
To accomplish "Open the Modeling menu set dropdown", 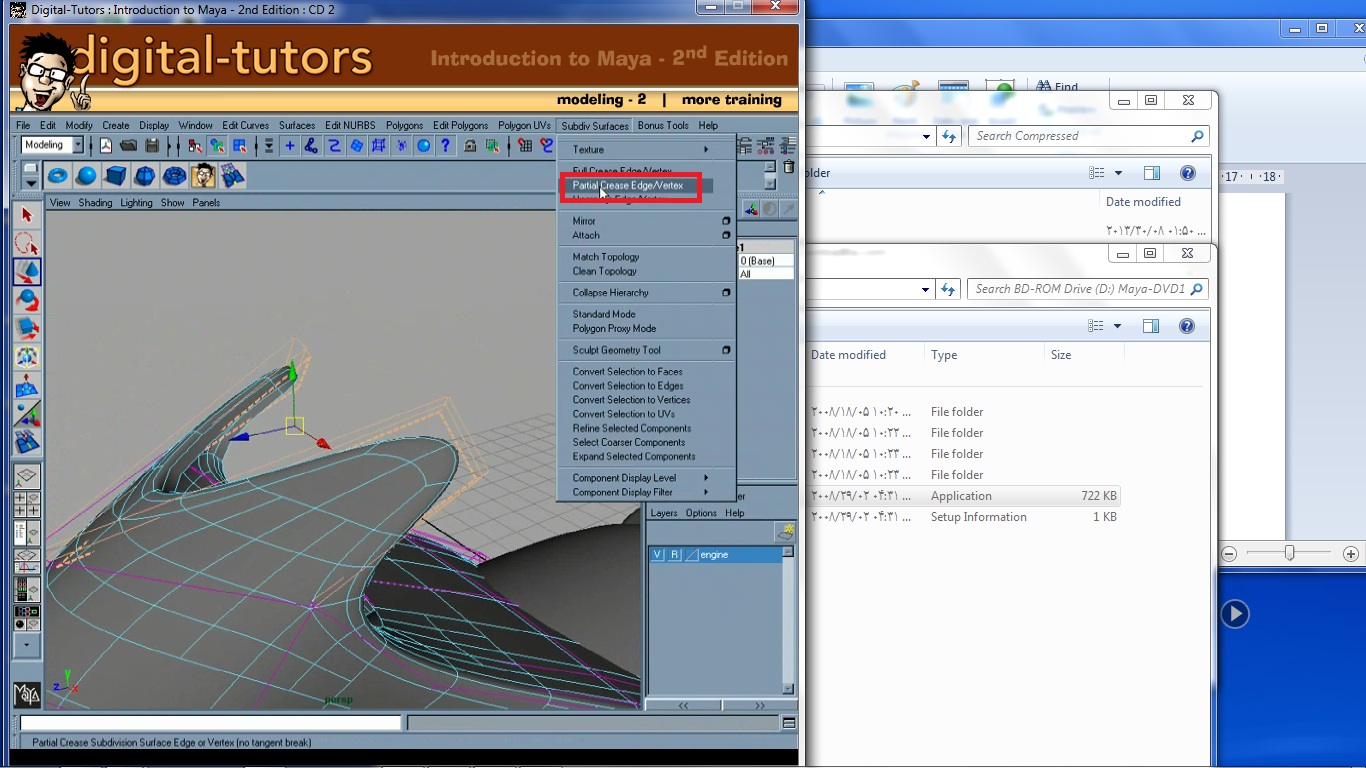I will click(78, 145).
